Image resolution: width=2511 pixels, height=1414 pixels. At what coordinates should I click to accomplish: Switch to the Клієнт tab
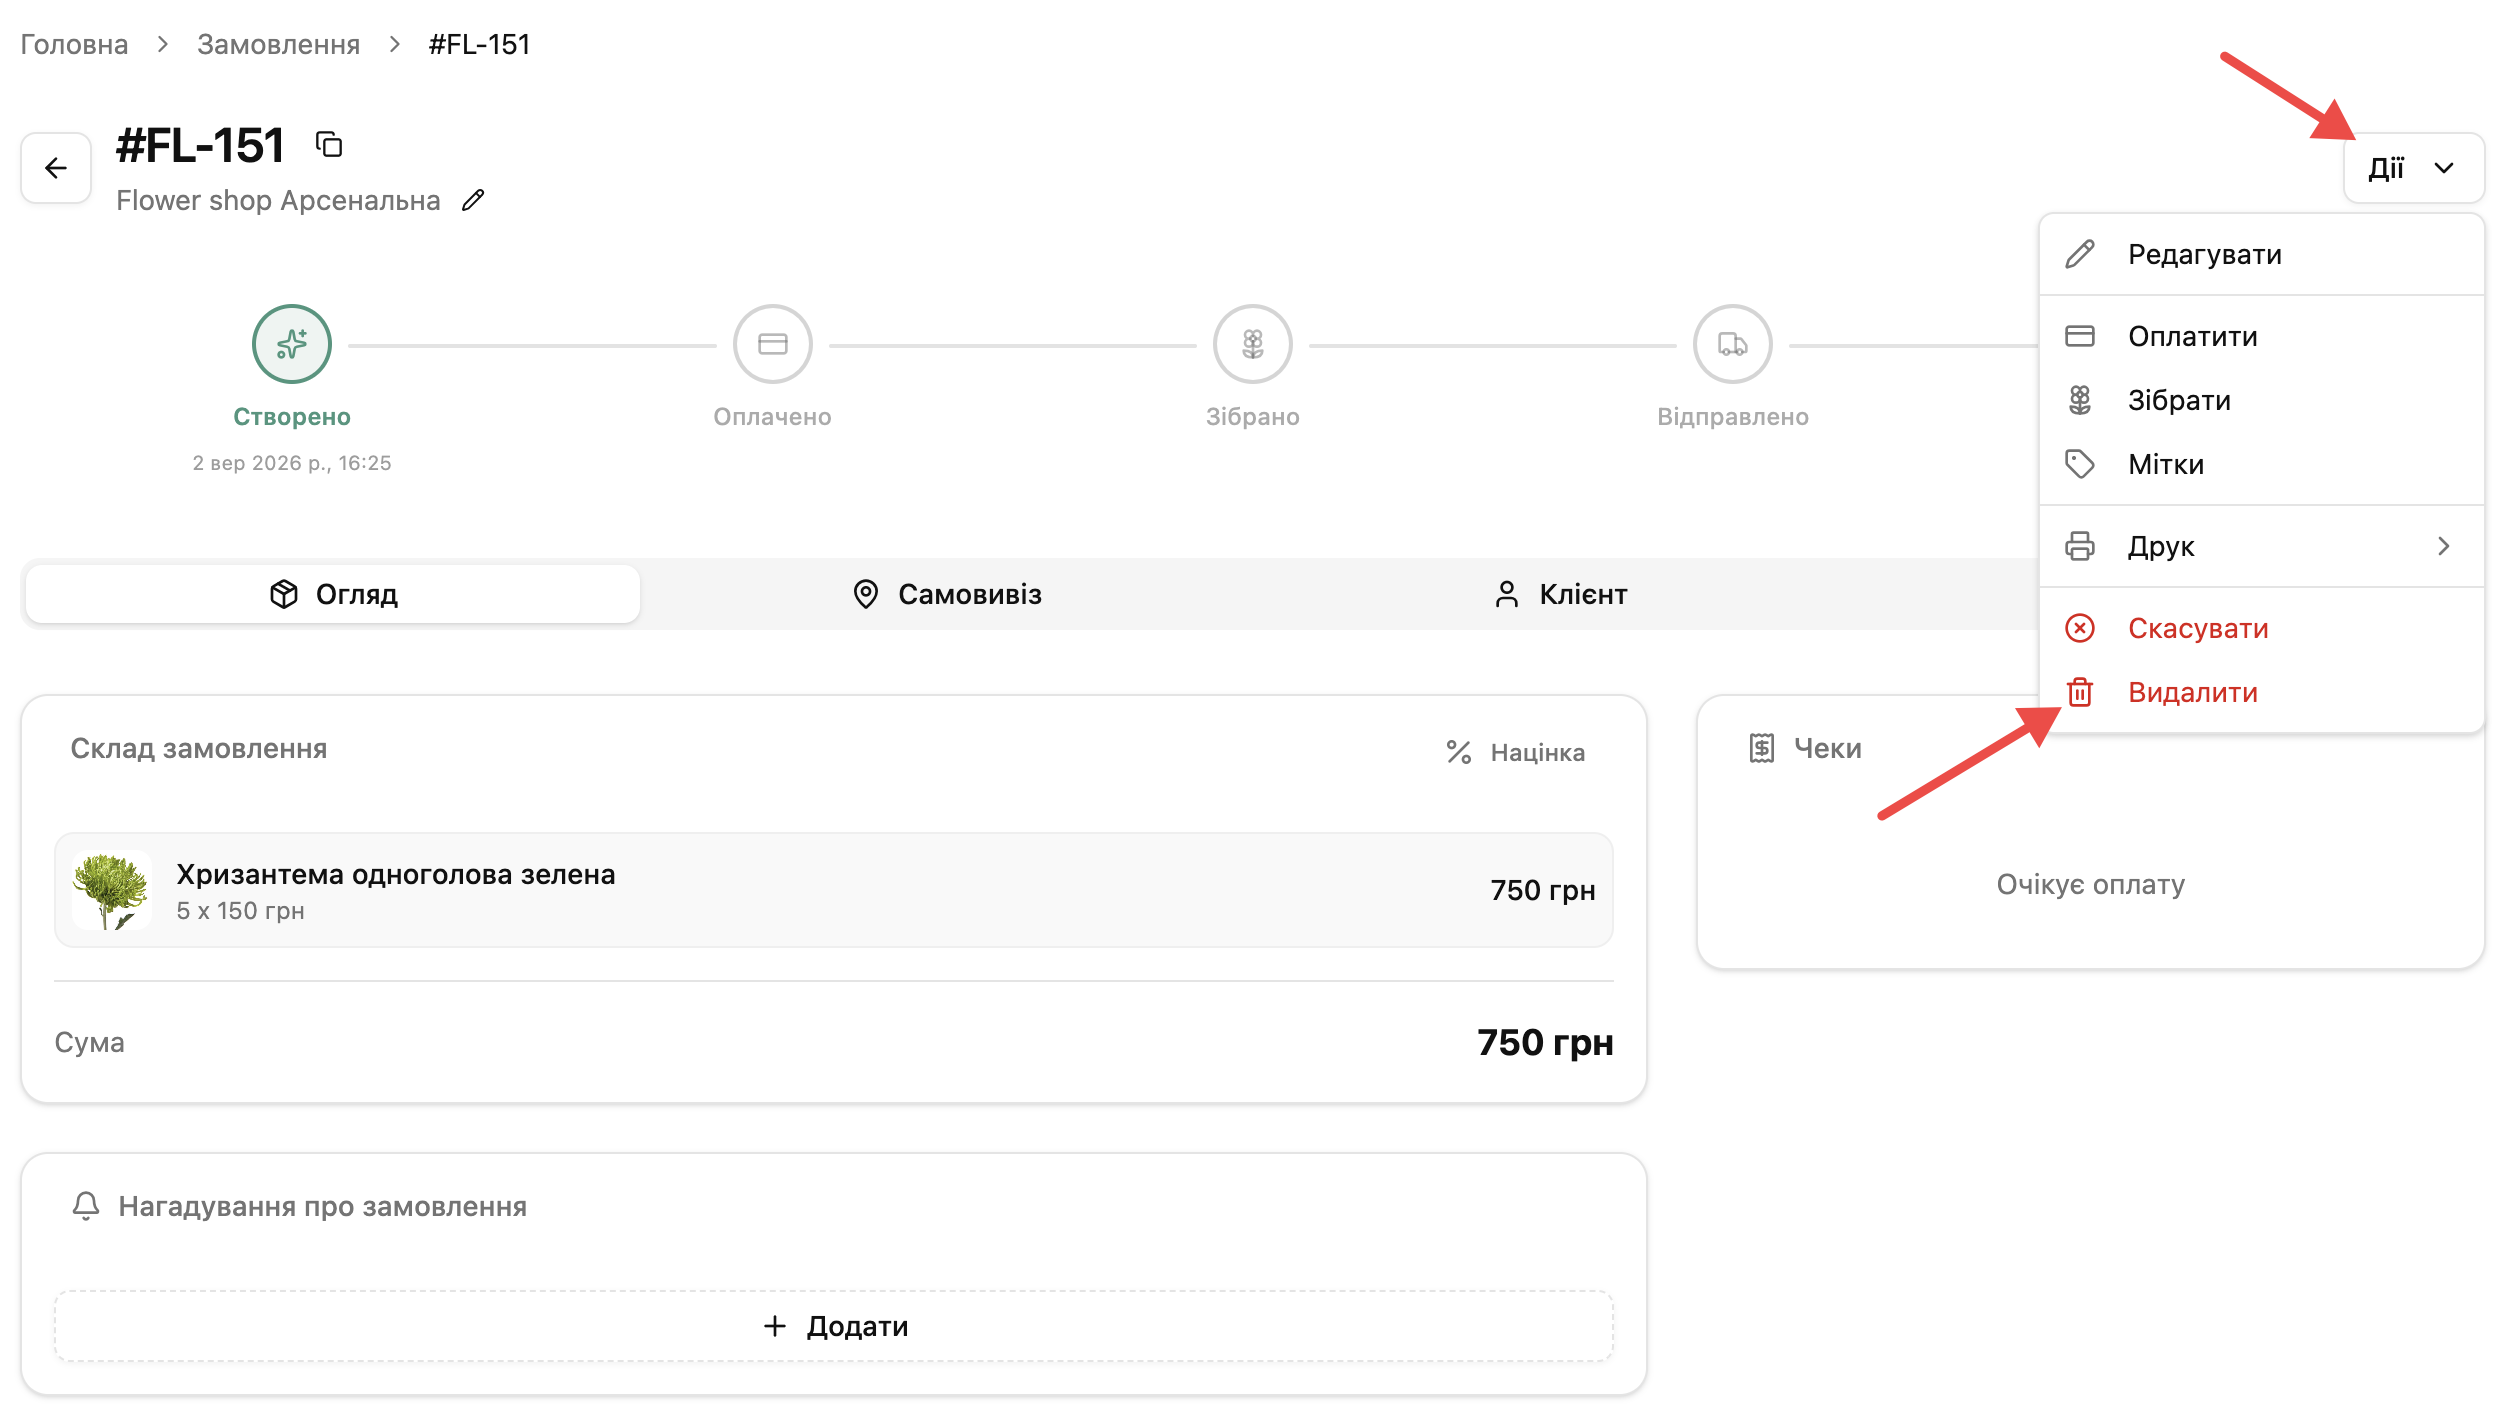click(x=1560, y=594)
